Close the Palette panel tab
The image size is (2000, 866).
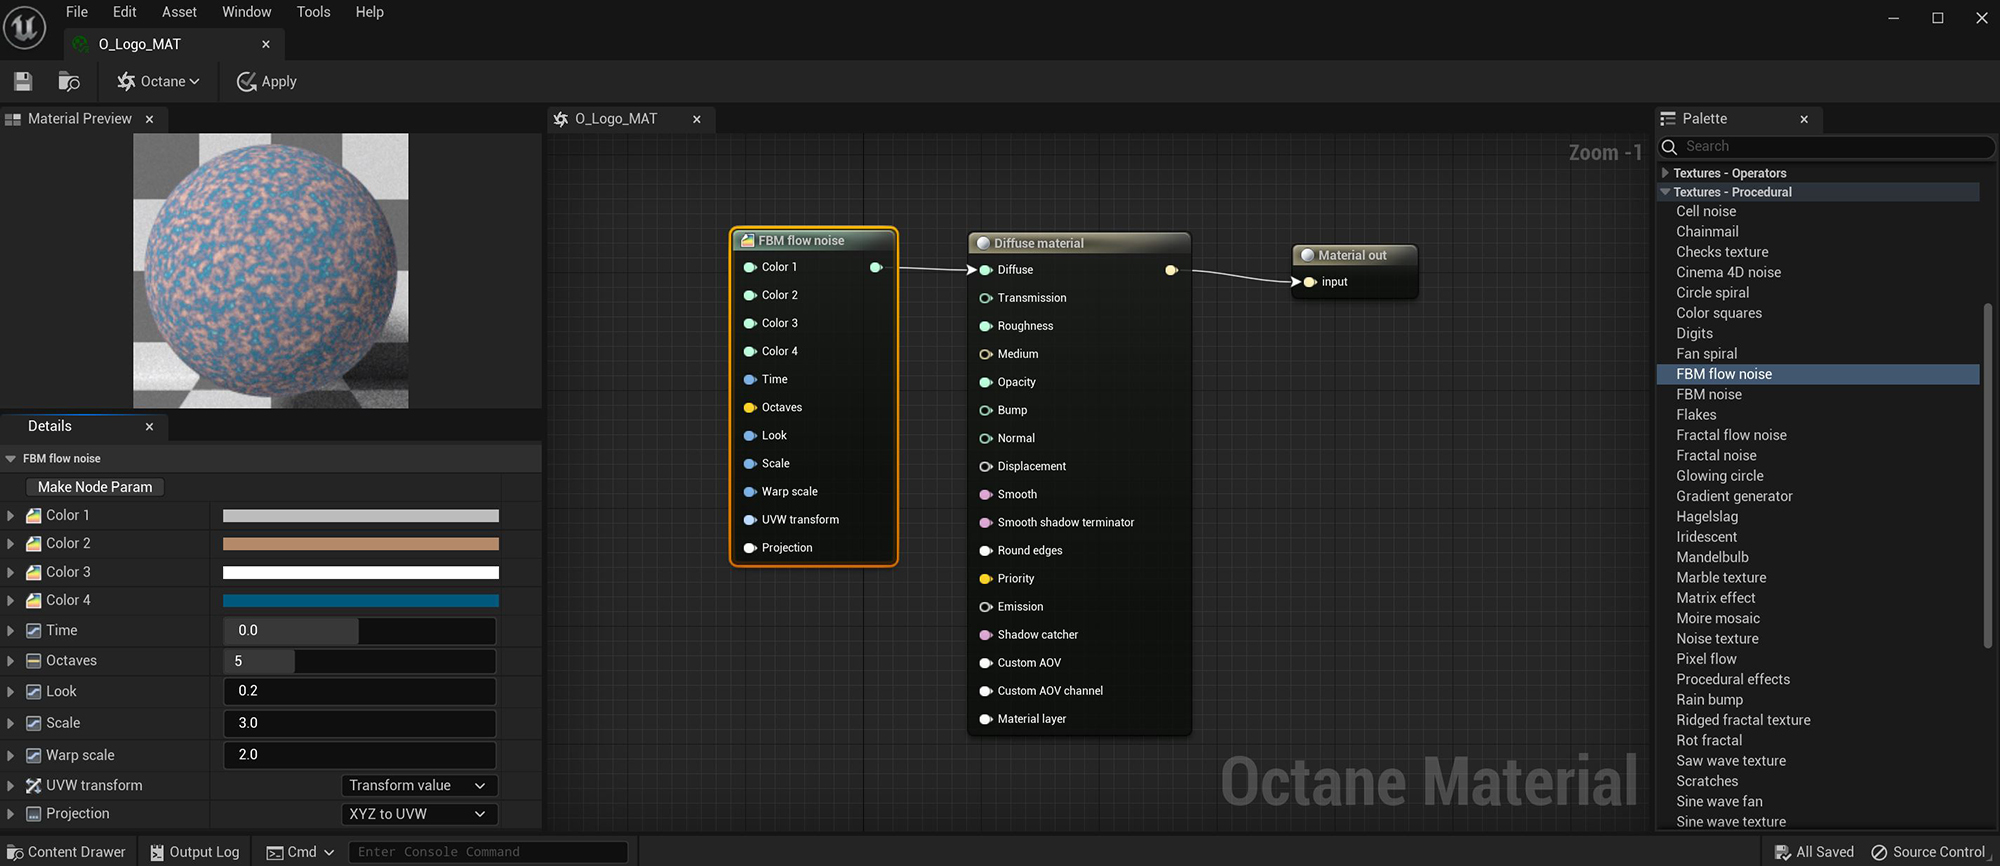(1804, 119)
